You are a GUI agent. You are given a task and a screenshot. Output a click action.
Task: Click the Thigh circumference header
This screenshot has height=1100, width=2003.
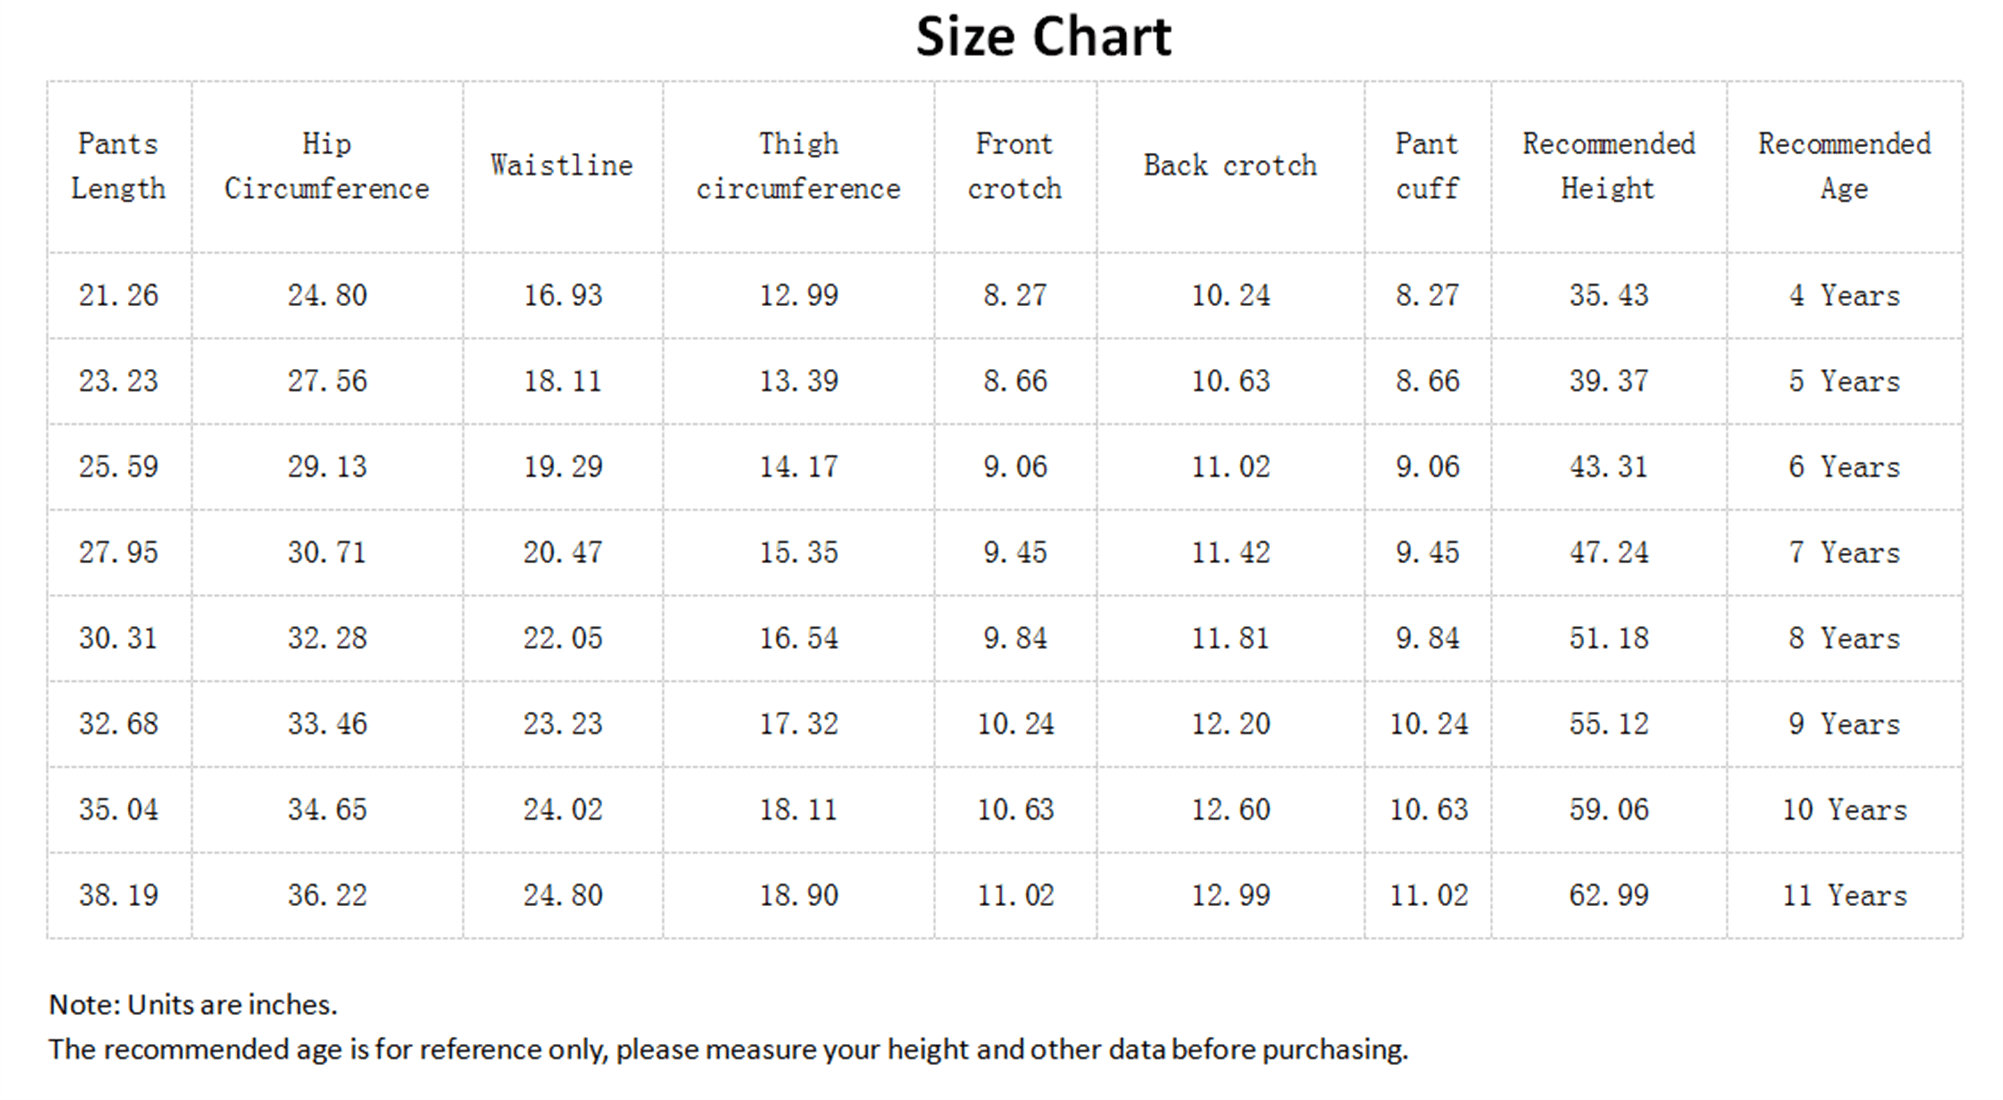pos(798,166)
